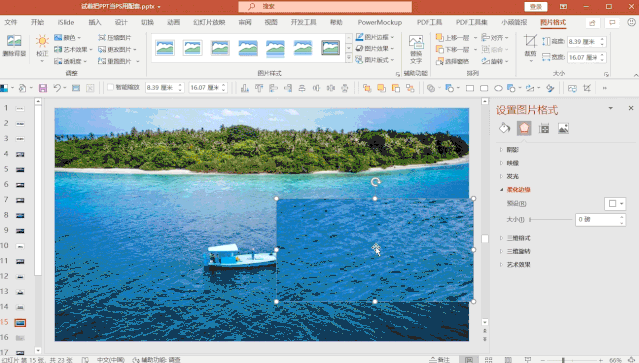Viewport: 639px width, 363px height.
Task: Click the ribbon Height (高度) field 8.39 厘米
Action: point(587,42)
